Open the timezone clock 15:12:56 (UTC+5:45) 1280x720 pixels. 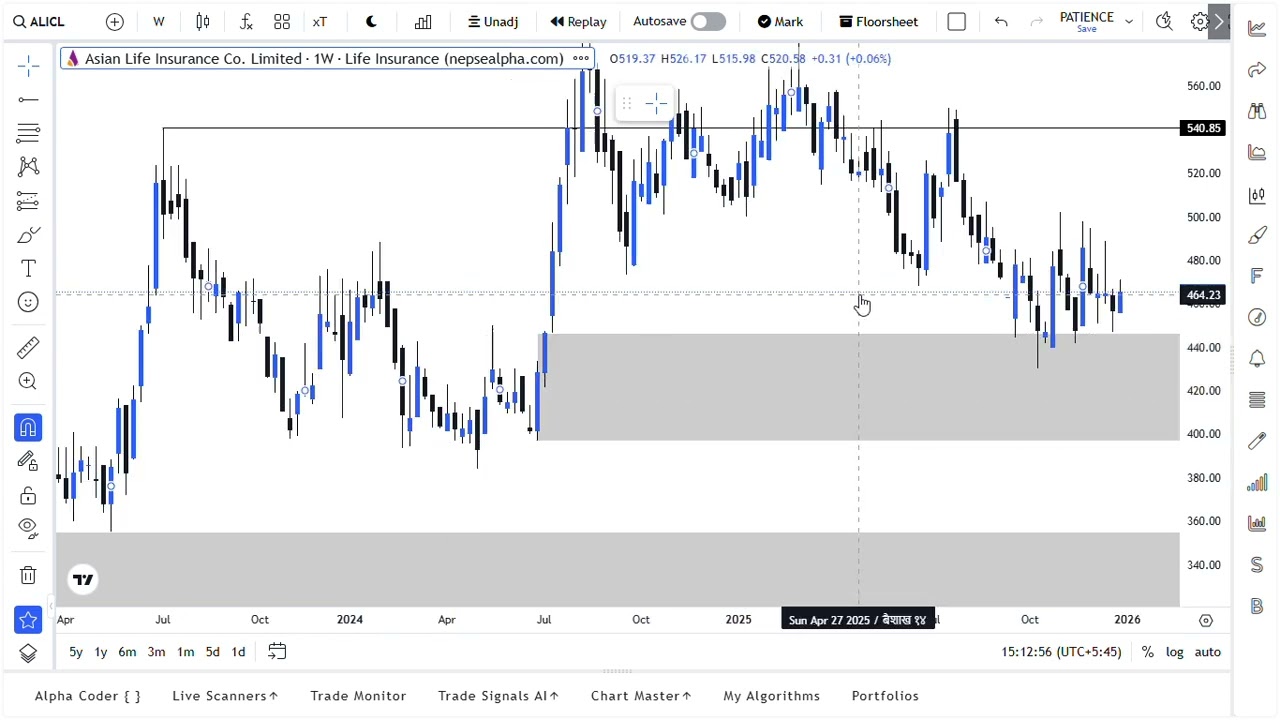coord(1061,652)
